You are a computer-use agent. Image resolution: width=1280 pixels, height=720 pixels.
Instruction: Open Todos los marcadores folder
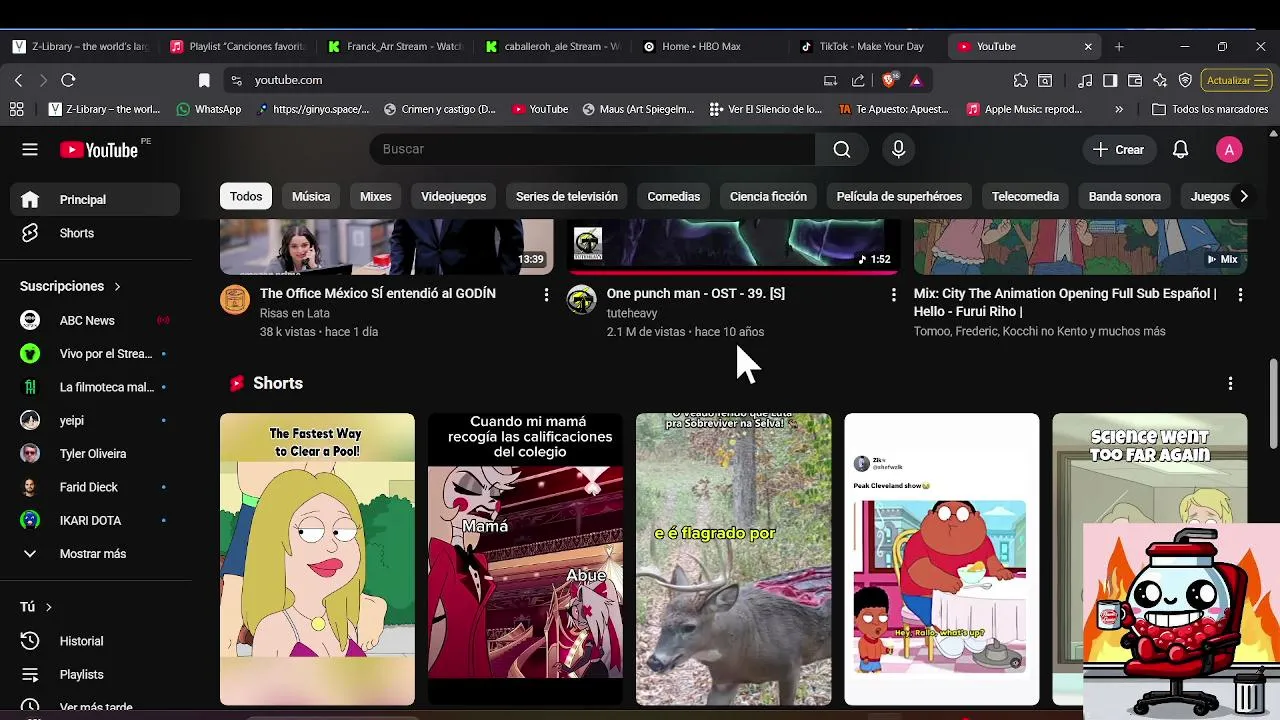click(1210, 109)
